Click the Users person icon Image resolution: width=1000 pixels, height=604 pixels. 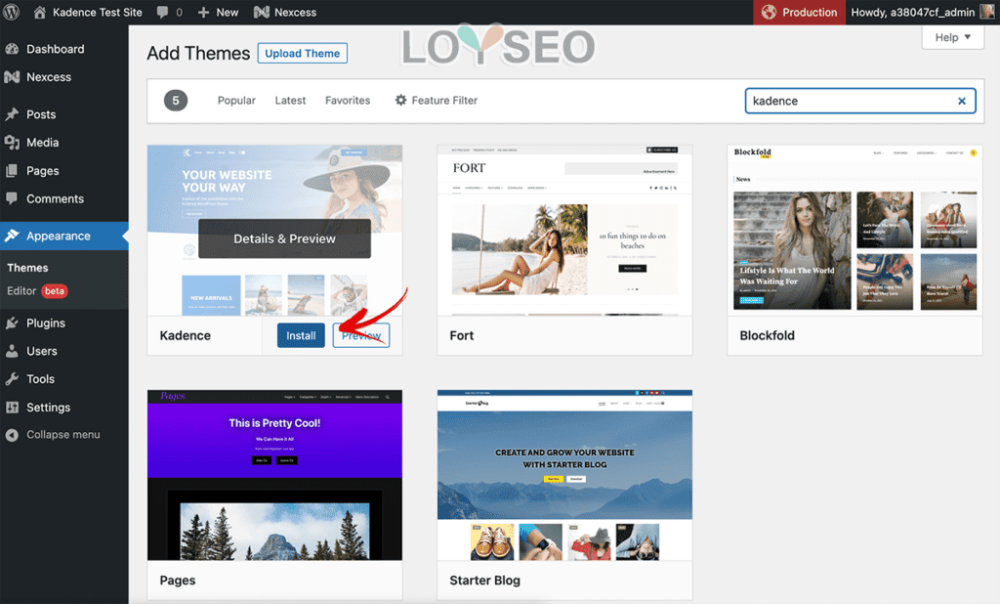click(12, 351)
